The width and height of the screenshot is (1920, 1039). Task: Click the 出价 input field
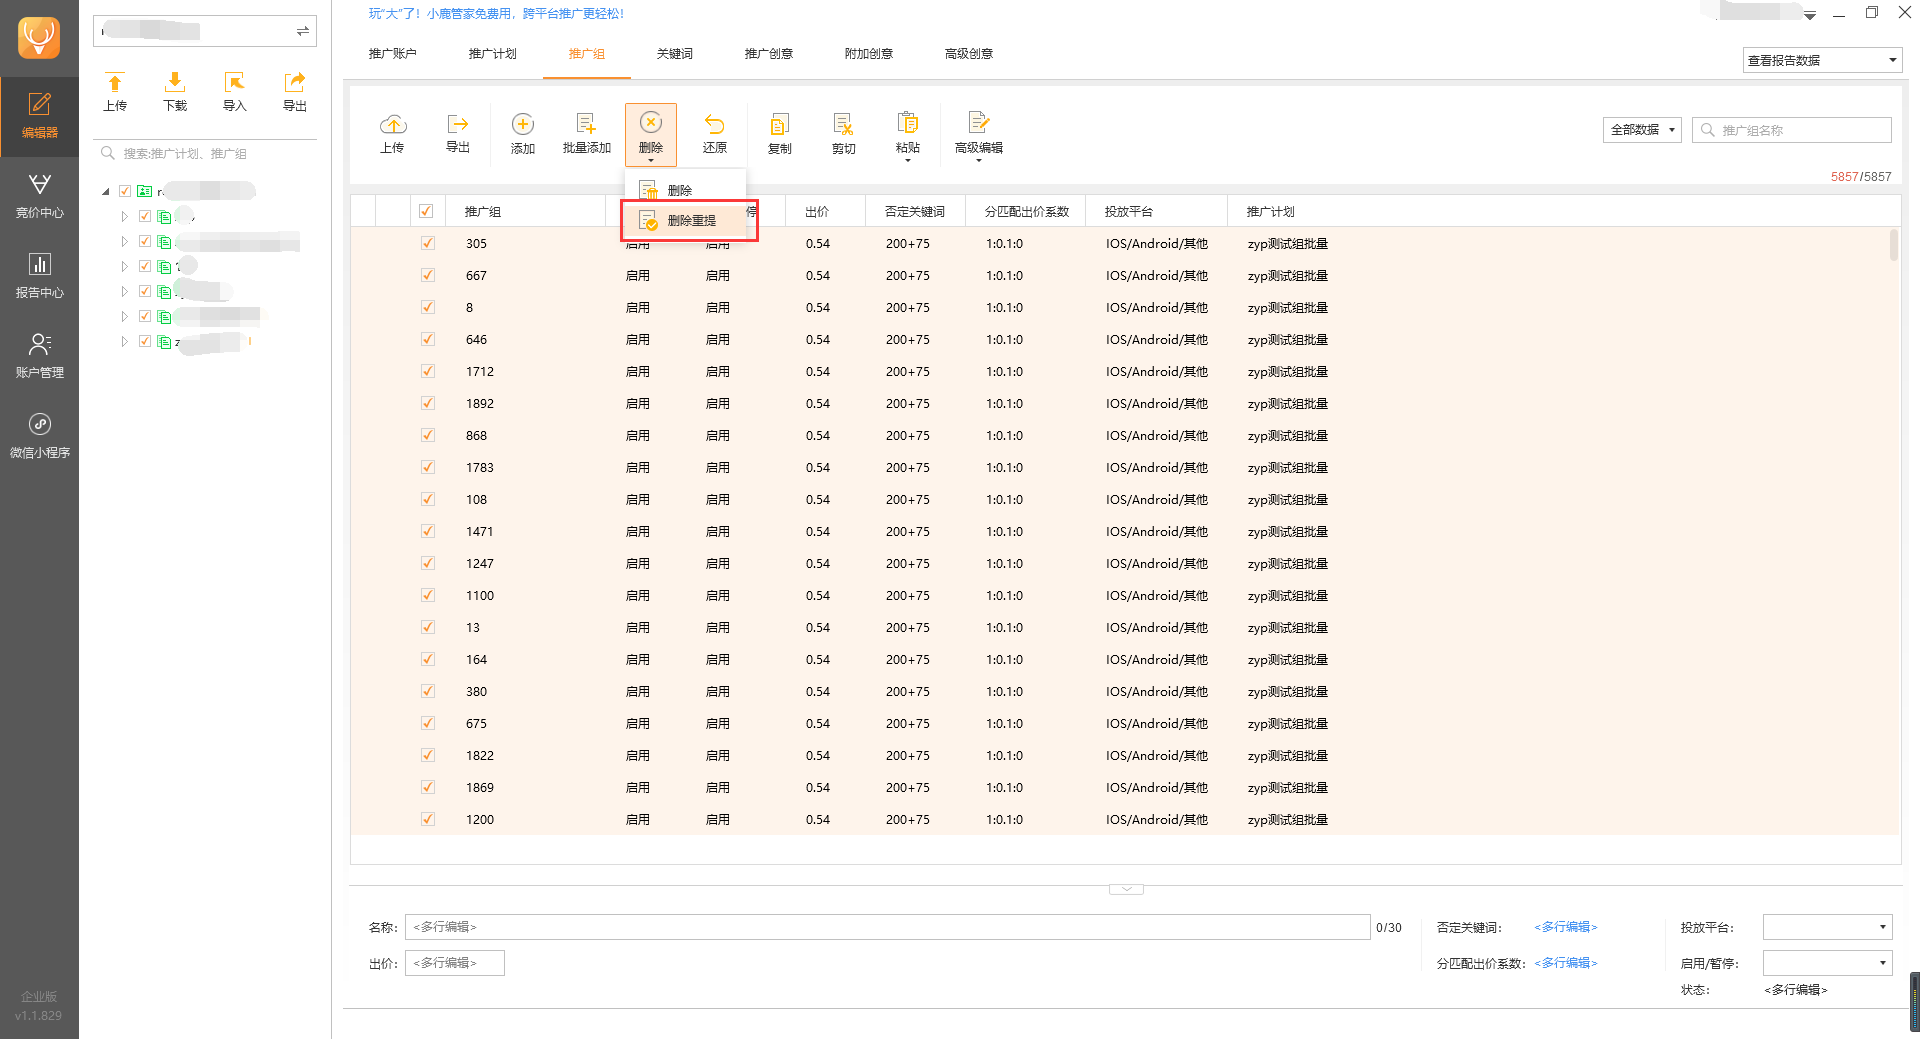(x=454, y=963)
